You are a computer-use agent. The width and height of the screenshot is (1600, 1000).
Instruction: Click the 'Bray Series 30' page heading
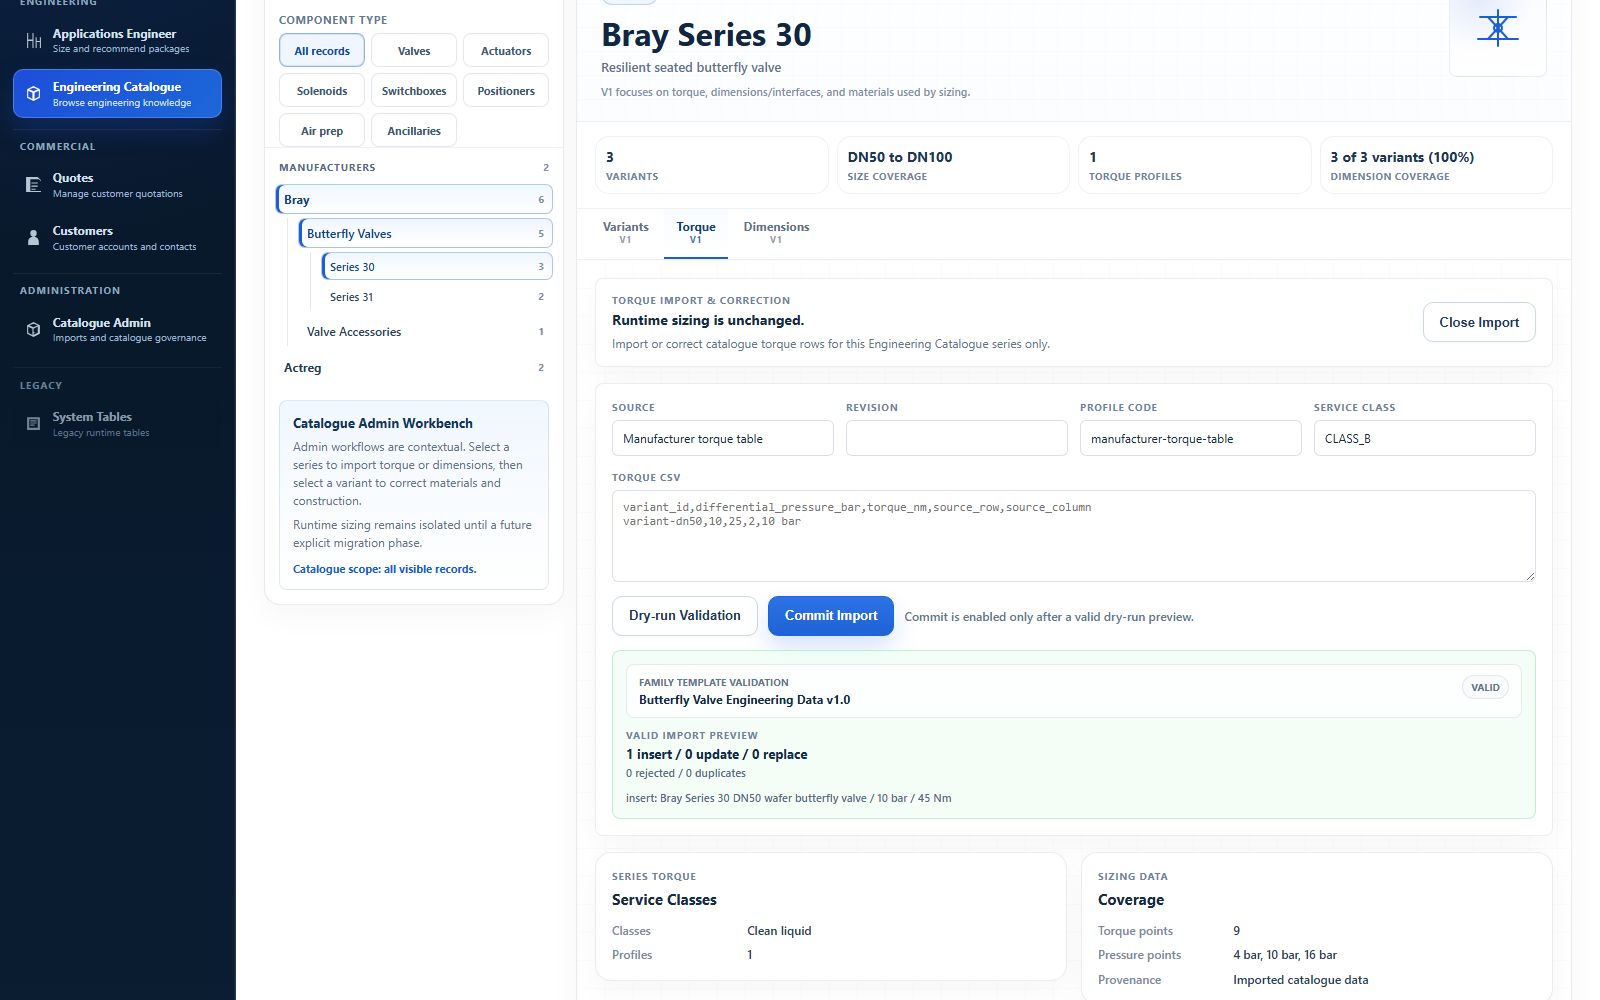(706, 35)
